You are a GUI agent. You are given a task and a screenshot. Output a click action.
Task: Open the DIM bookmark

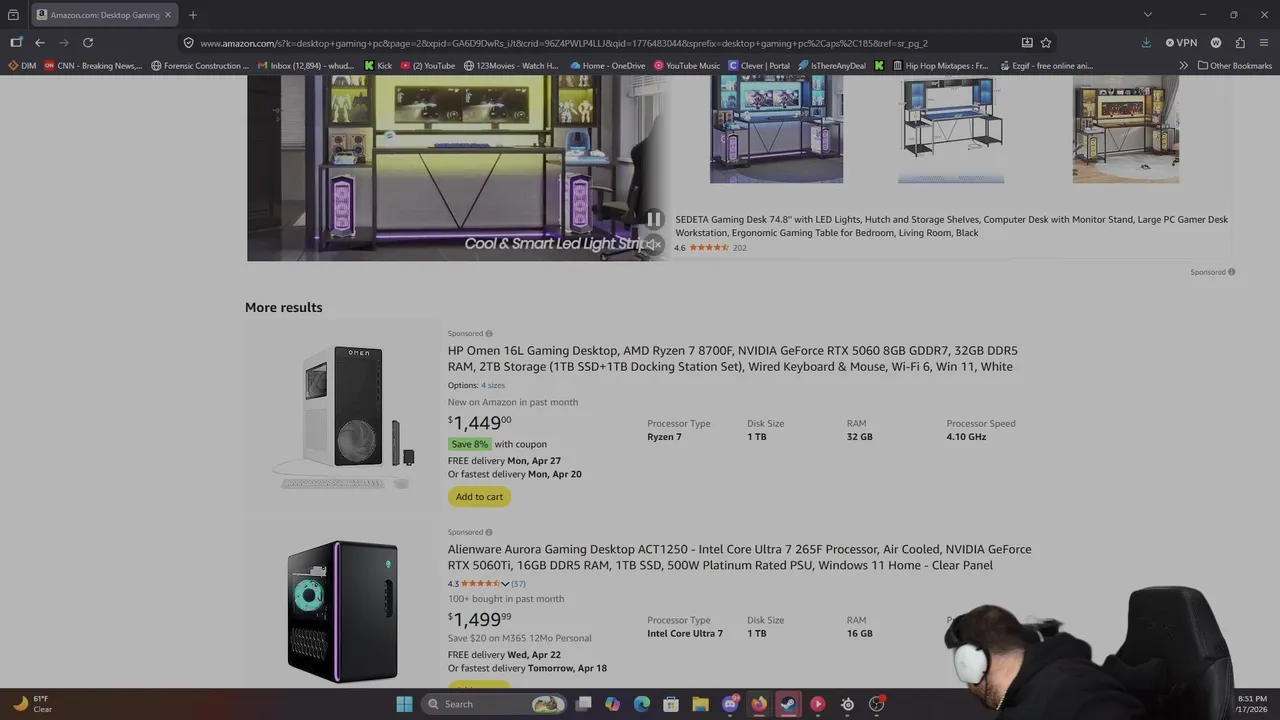click(22, 66)
